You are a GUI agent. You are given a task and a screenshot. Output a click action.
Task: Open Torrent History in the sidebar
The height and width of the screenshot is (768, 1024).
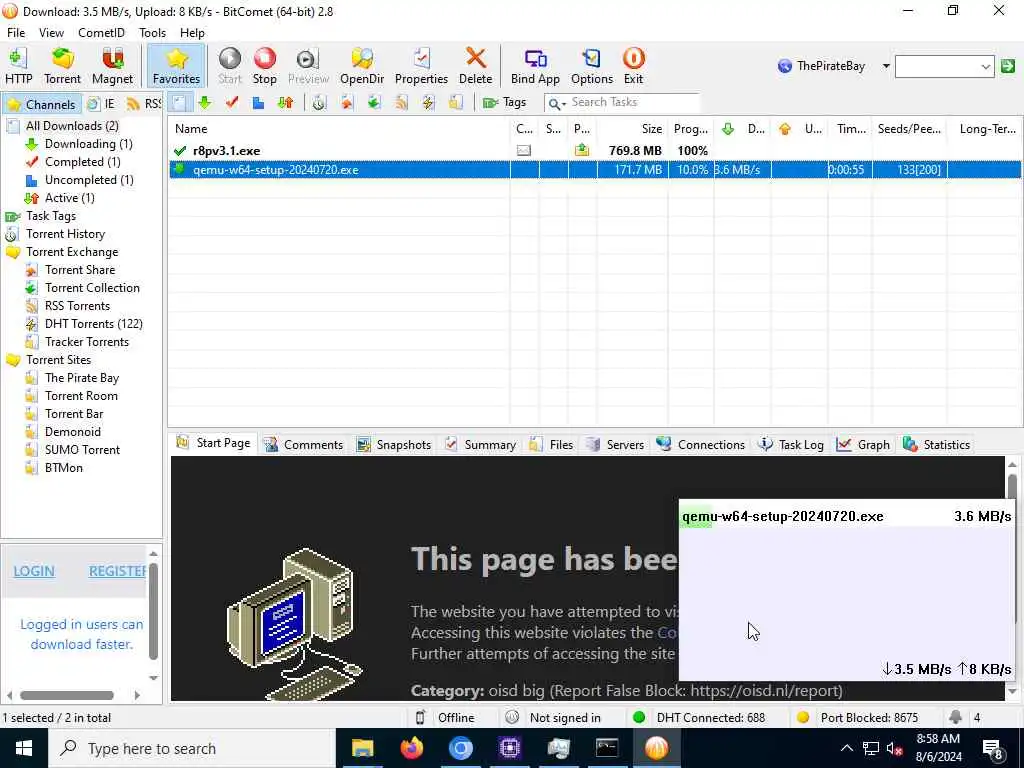click(x=65, y=234)
